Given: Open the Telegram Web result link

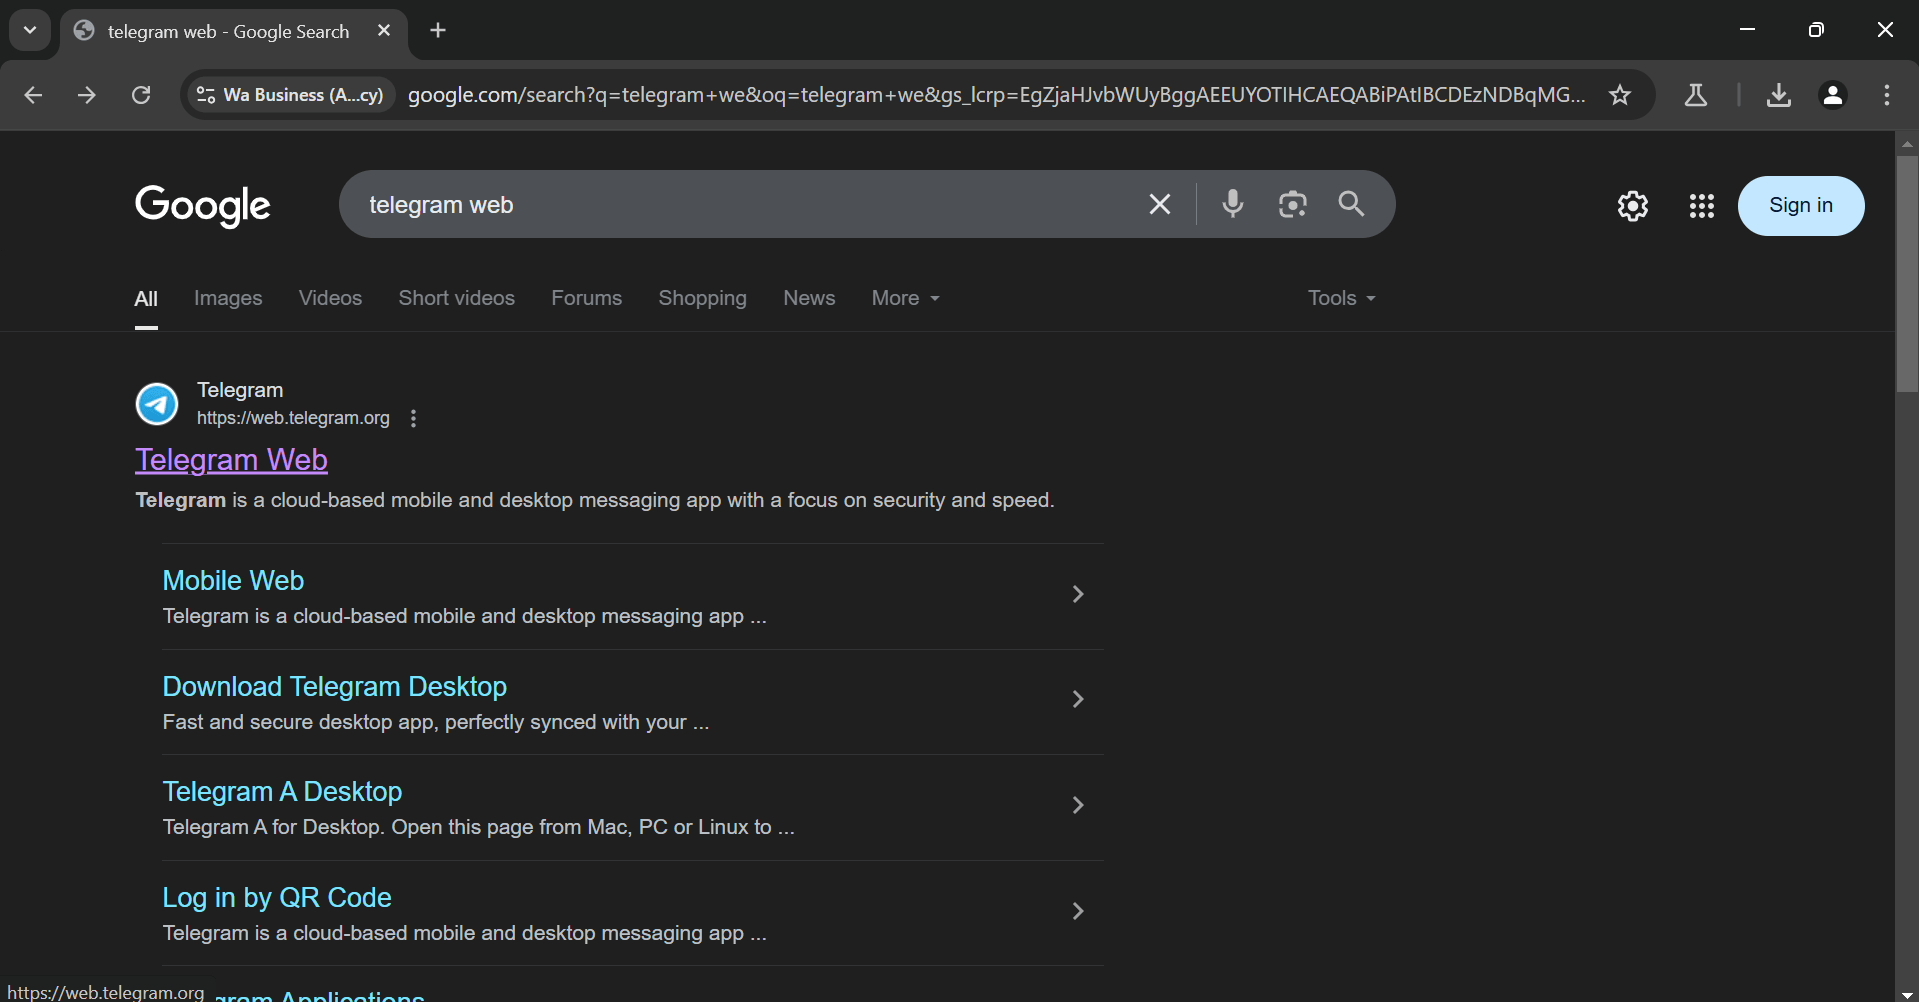Looking at the screenshot, I should point(231,460).
